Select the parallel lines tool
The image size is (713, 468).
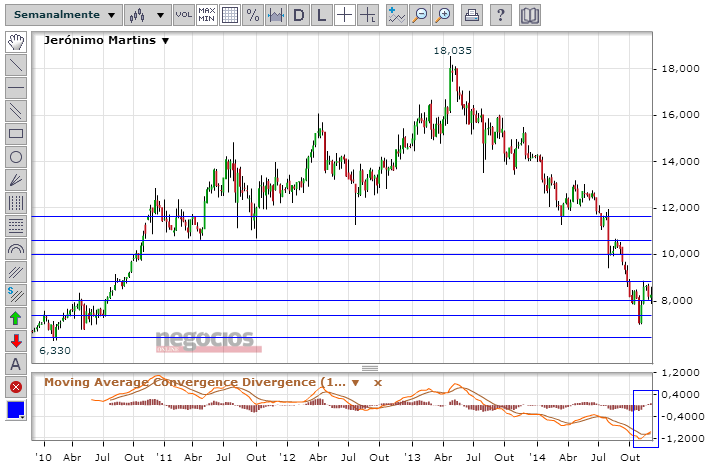(x=16, y=111)
